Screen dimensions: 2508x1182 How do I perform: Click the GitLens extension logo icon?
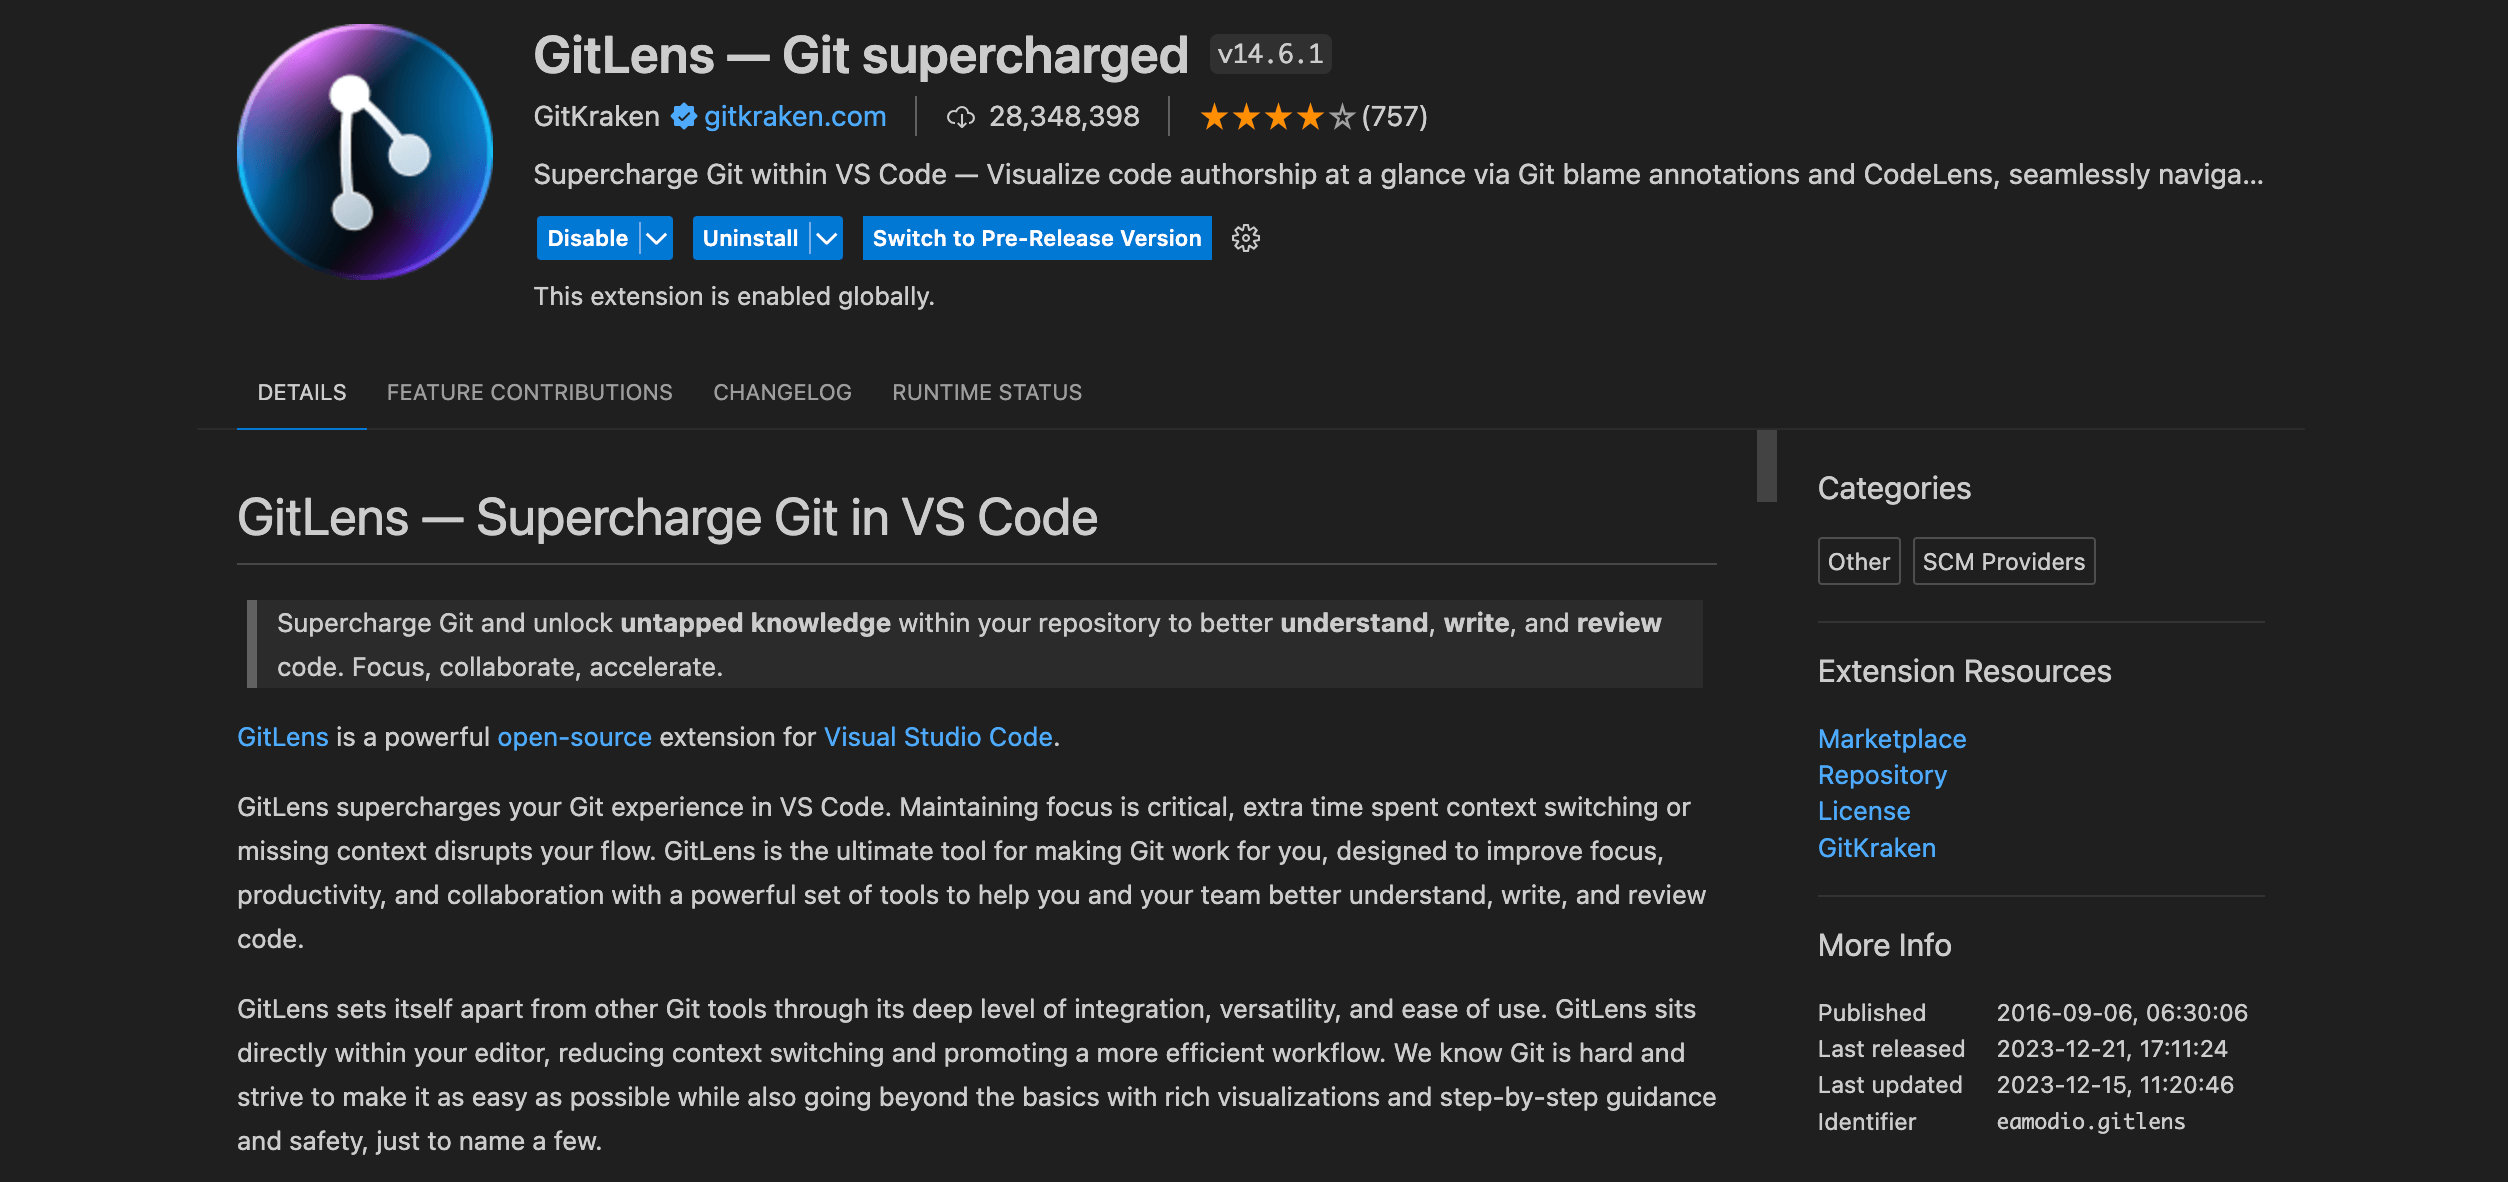point(365,151)
